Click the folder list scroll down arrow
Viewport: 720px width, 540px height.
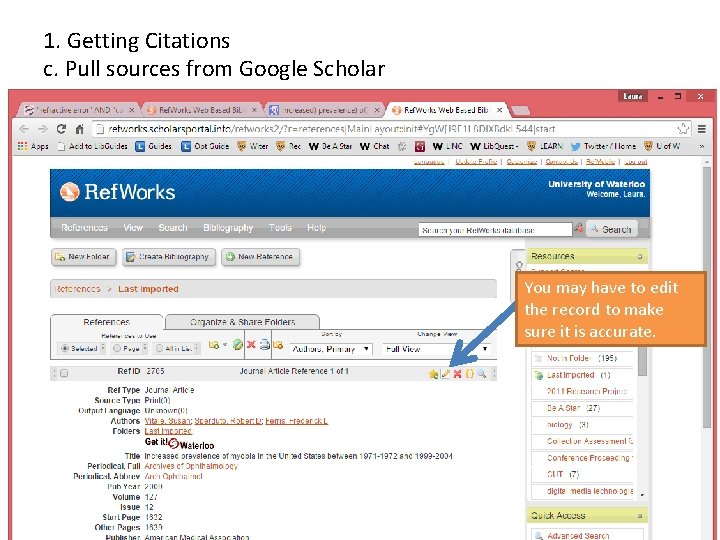coord(642,495)
